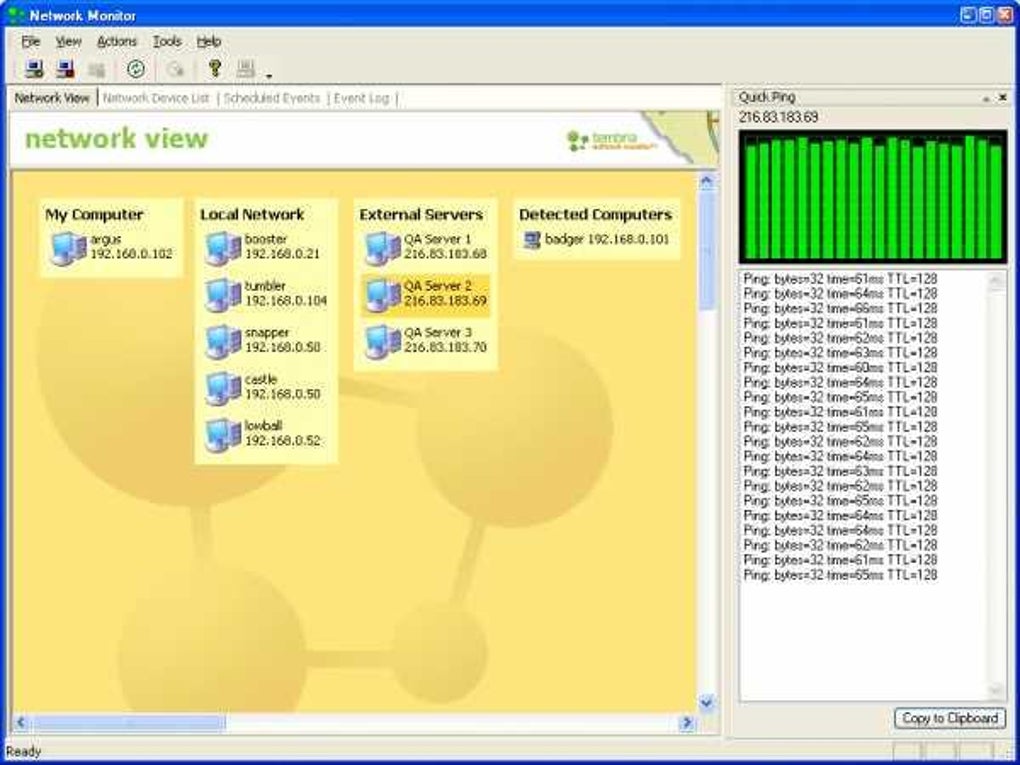1020x765 pixels.
Task: Open the Help menu
Action: pyautogui.click(x=209, y=42)
